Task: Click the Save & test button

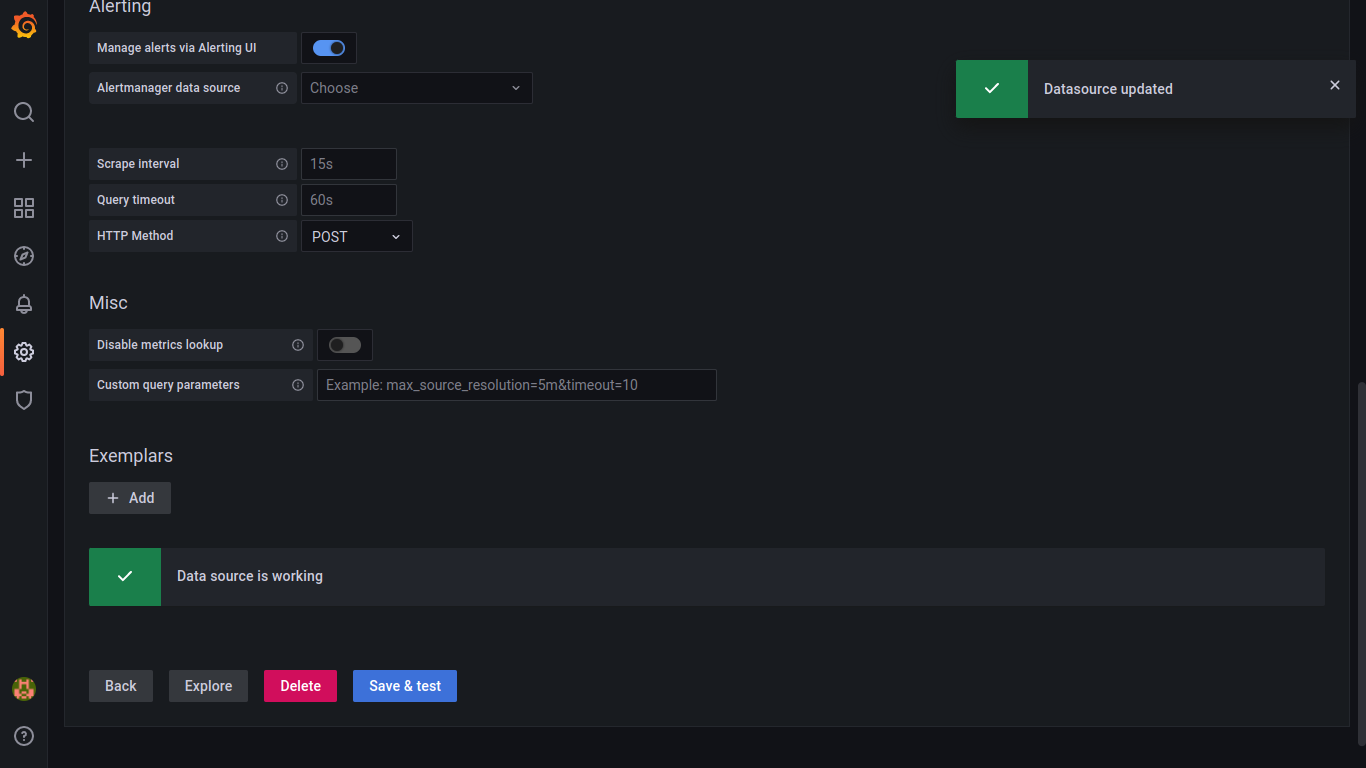Action: tap(404, 686)
